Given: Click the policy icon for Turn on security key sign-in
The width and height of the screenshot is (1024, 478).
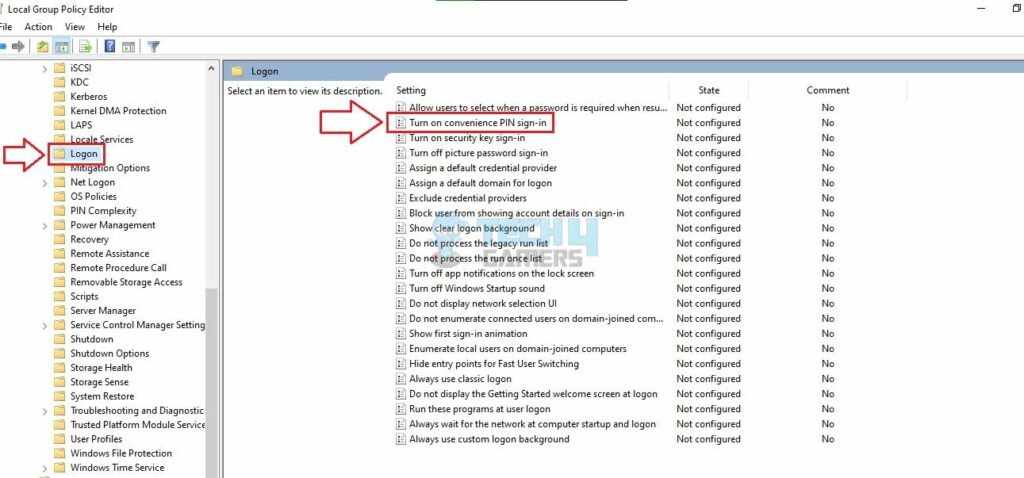Looking at the screenshot, I should pos(401,138).
